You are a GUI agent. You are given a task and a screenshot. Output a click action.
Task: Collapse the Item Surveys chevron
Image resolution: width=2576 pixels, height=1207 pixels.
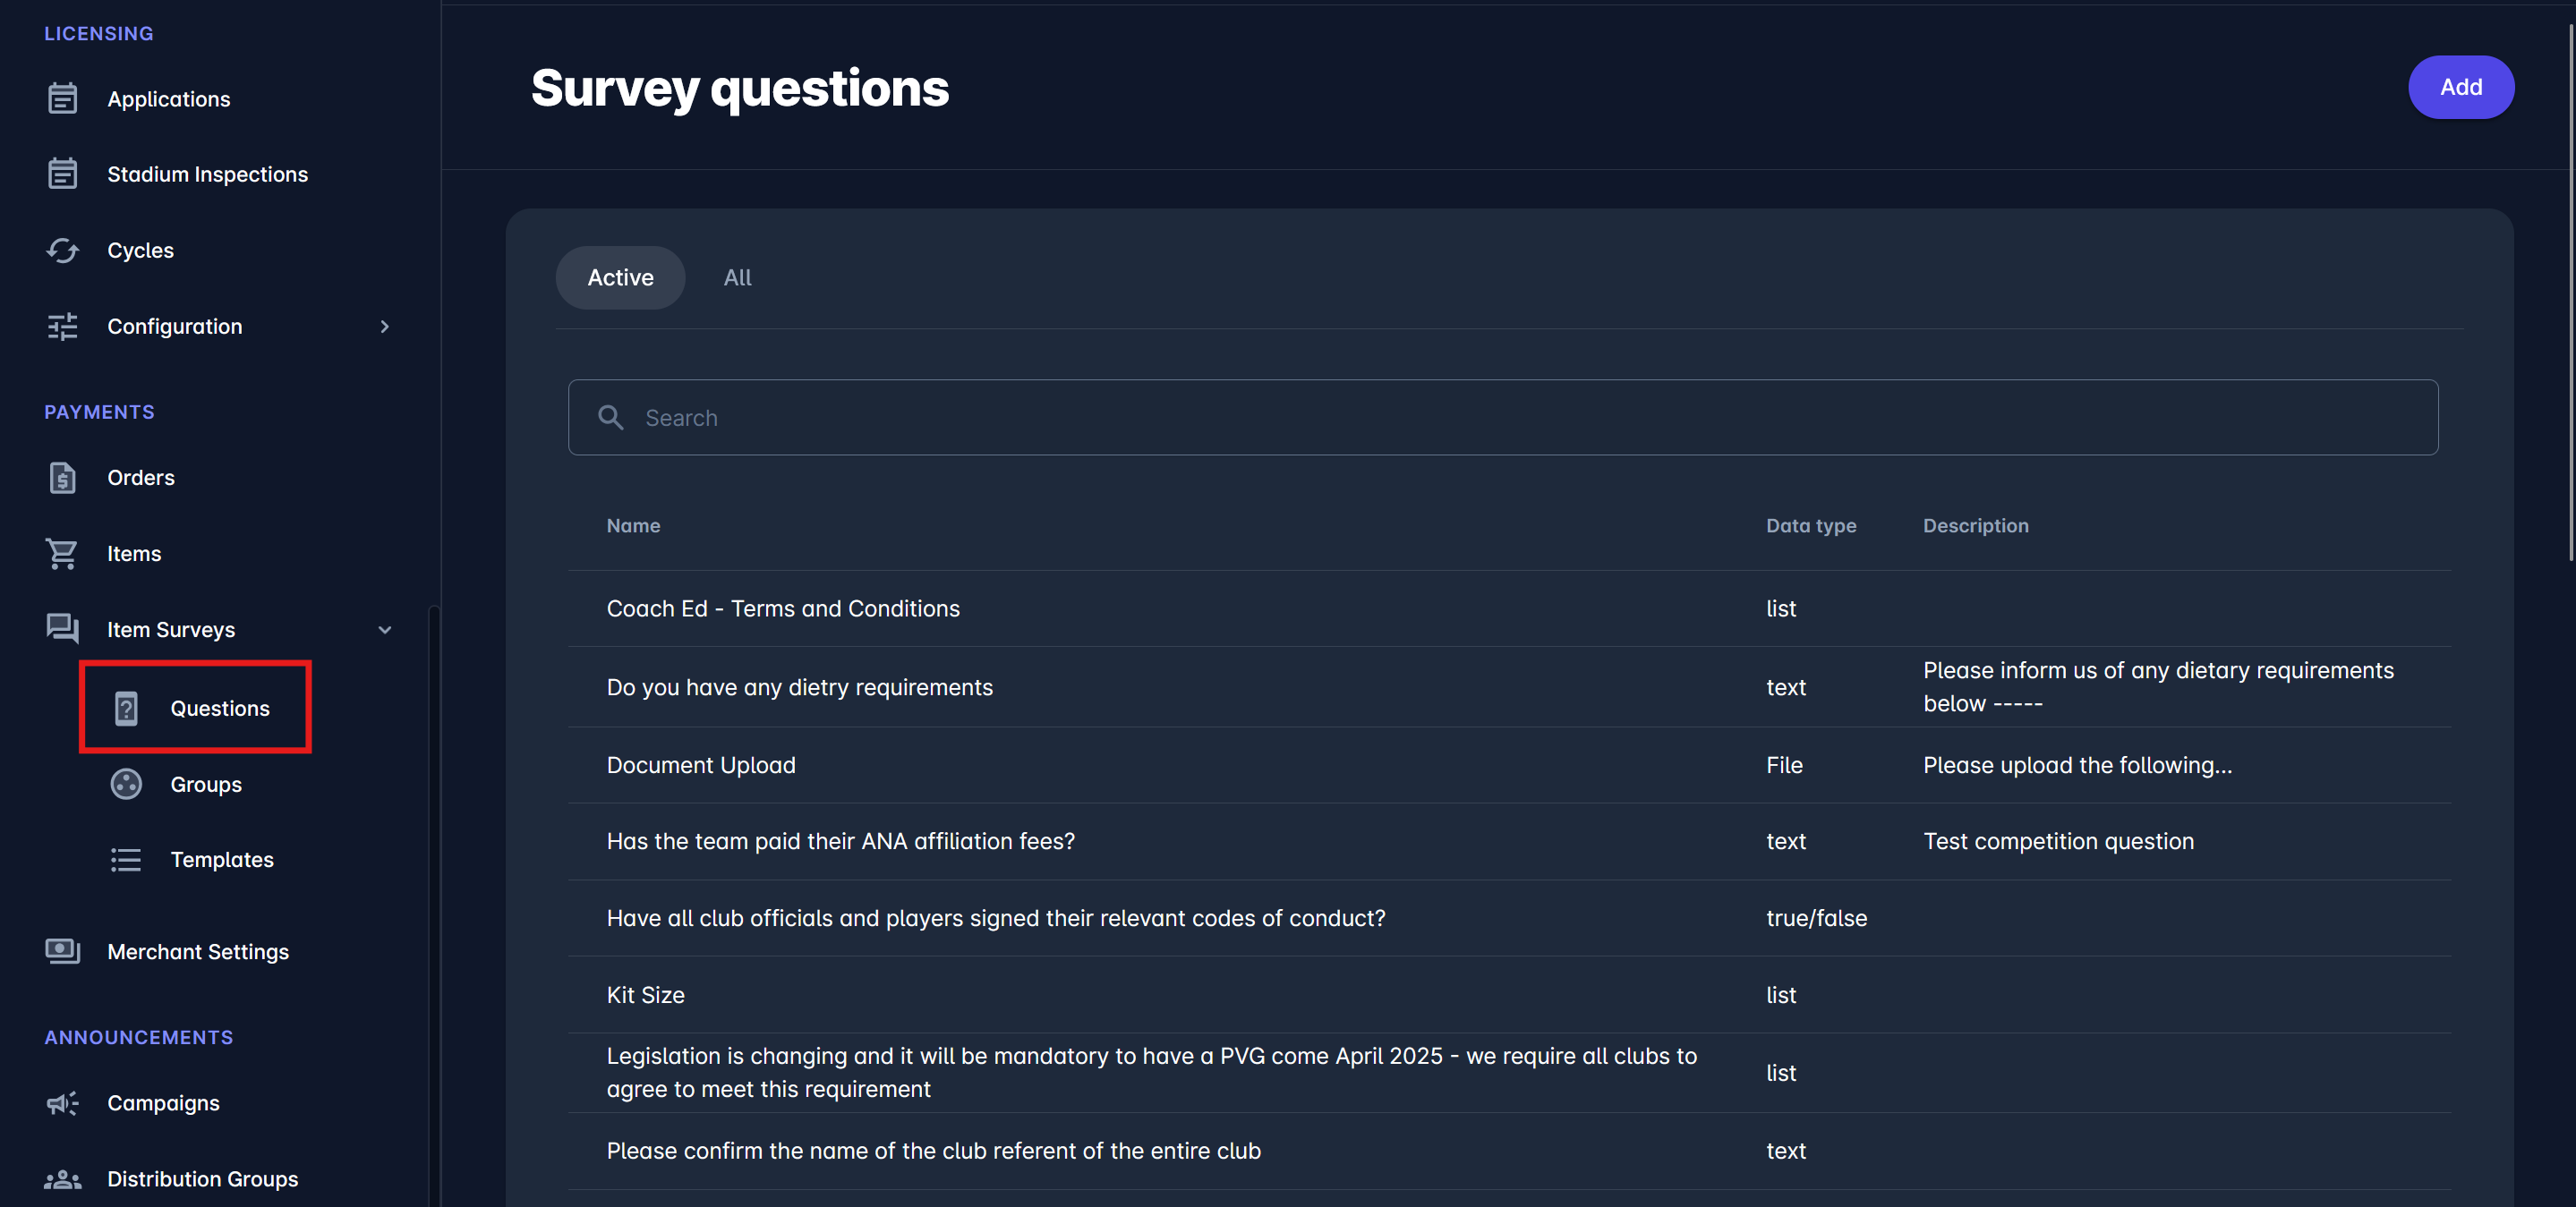coord(385,630)
